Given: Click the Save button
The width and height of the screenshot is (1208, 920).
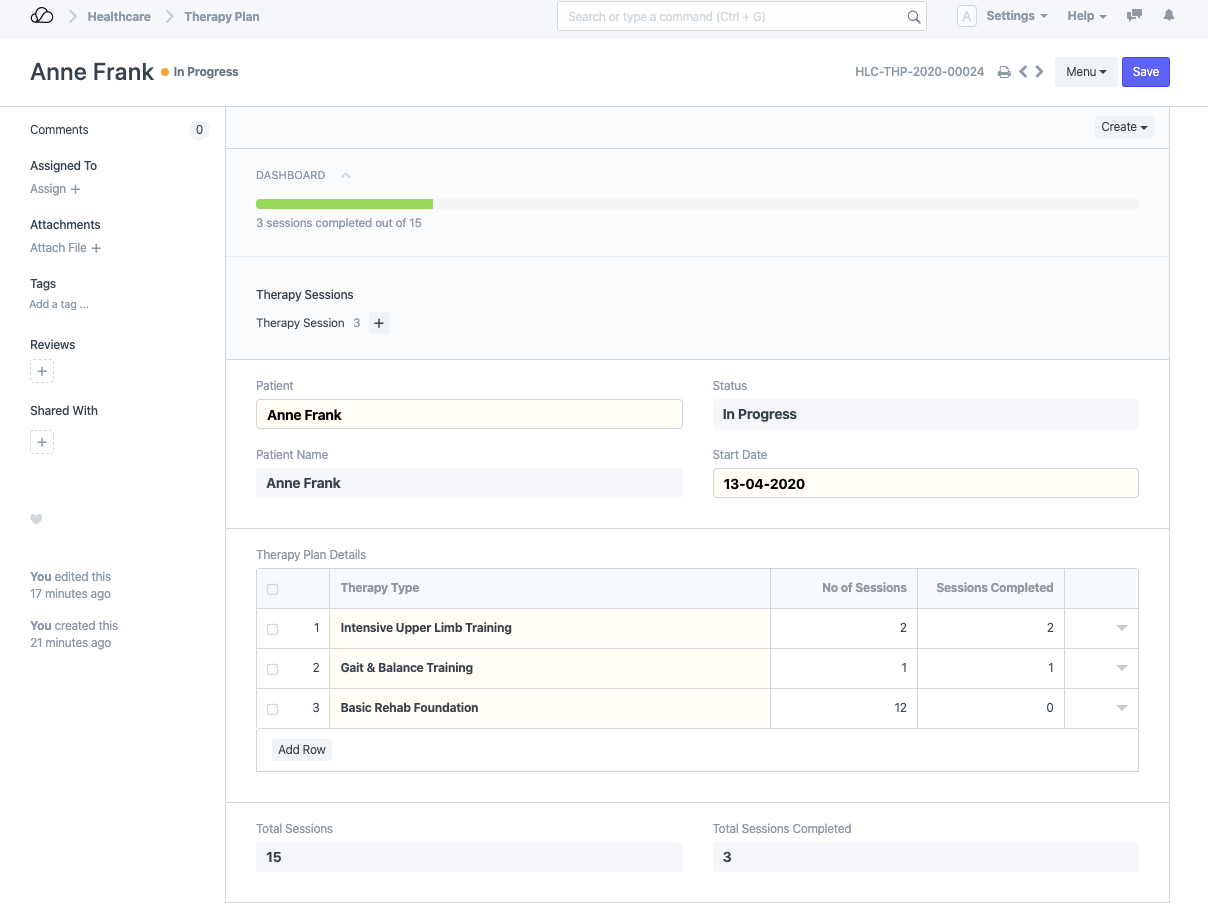Looking at the screenshot, I should click(x=1145, y=72).
